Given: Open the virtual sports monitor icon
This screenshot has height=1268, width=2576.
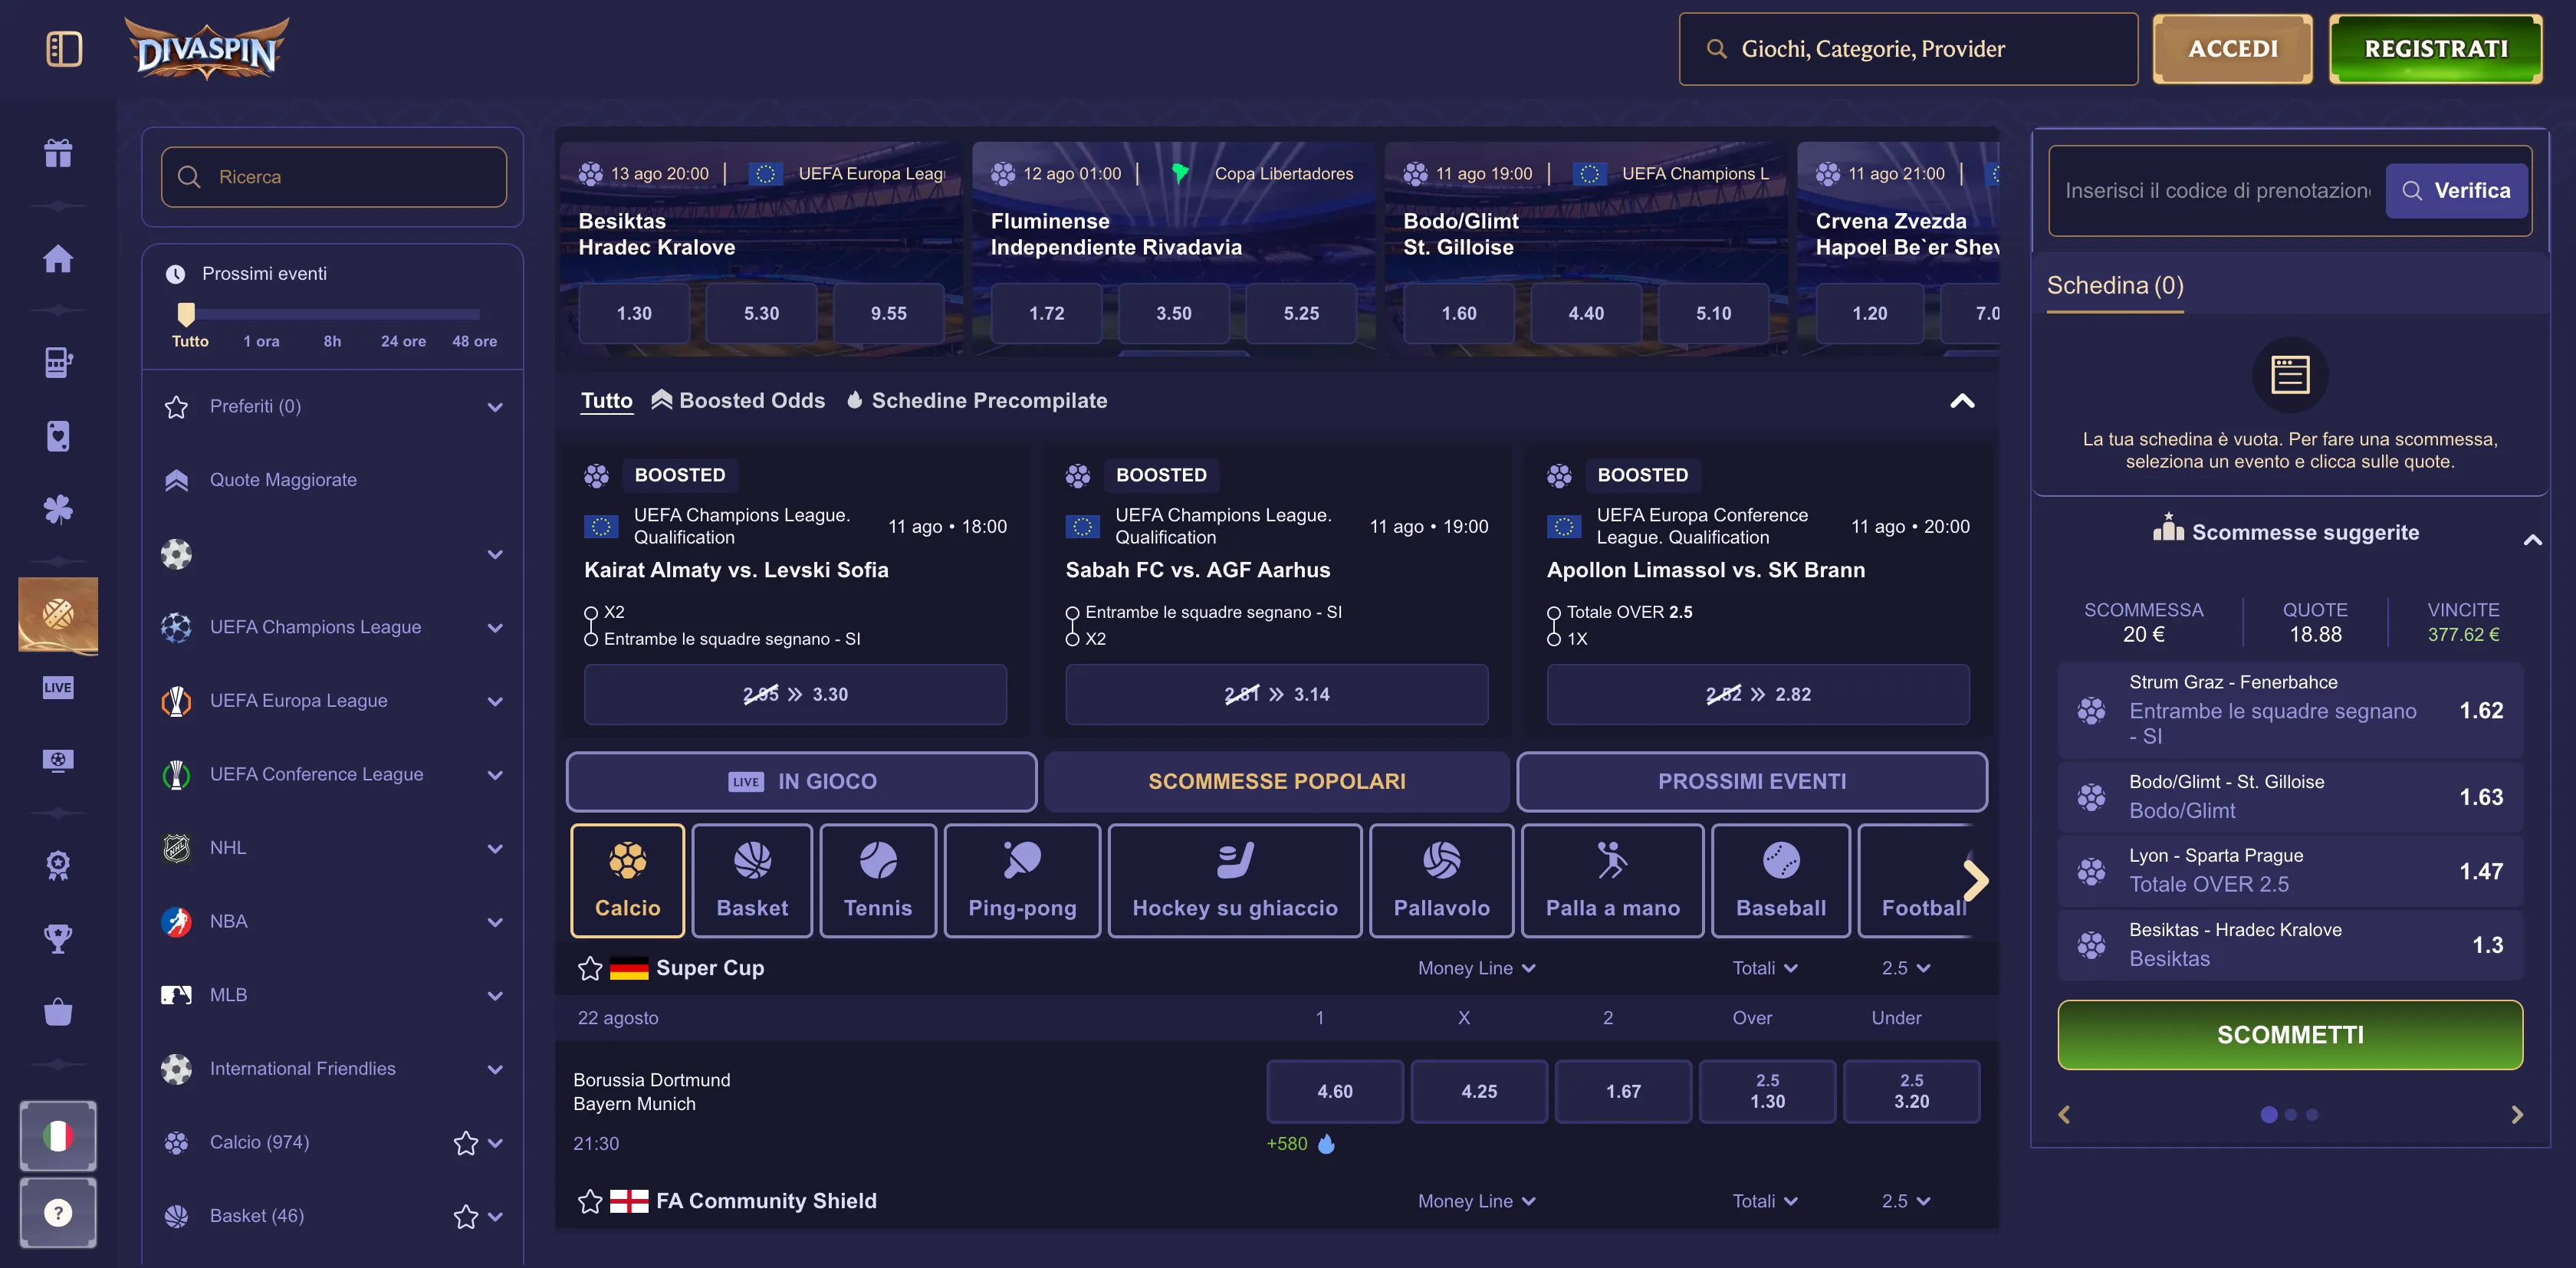Looking at the screenshot, I should click(58, 761).
